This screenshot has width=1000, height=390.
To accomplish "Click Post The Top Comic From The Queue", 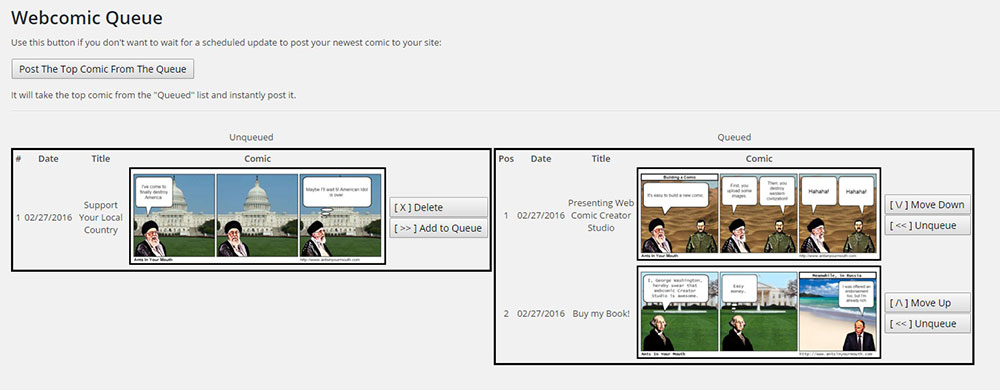I will click(x=103, y=69).
